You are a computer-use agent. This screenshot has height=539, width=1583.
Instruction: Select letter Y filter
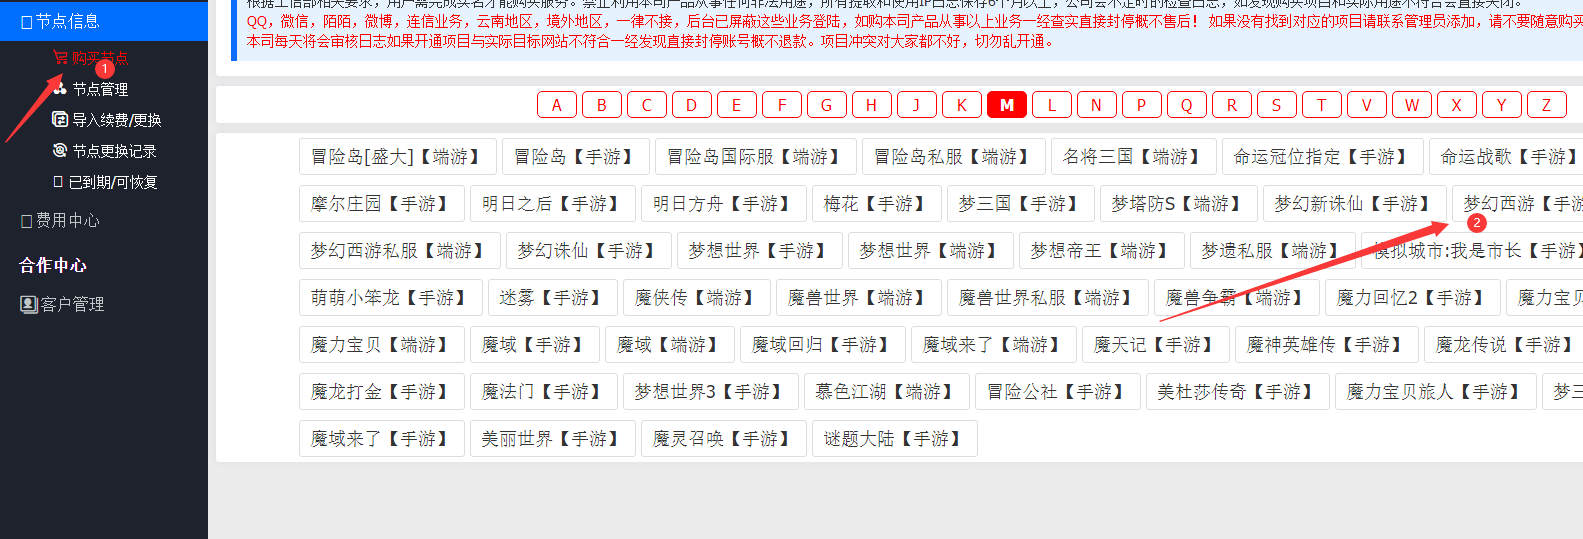1502,105
